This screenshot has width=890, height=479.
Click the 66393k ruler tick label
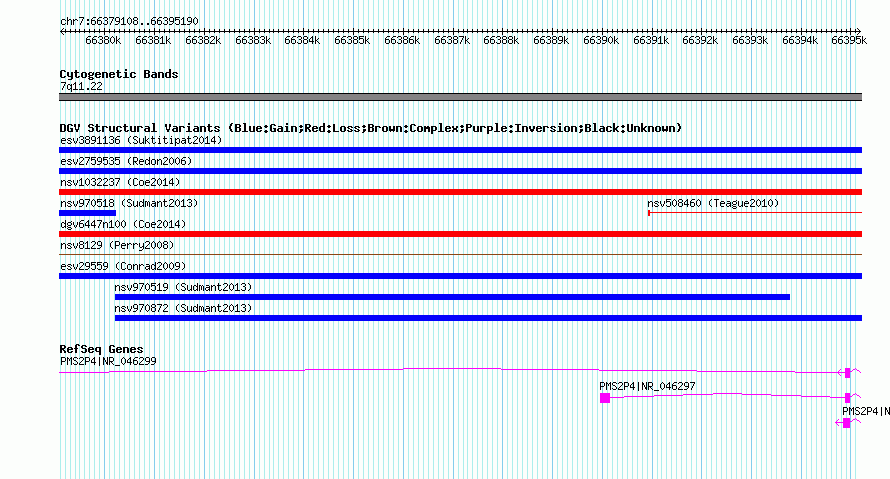pos(750,40)
